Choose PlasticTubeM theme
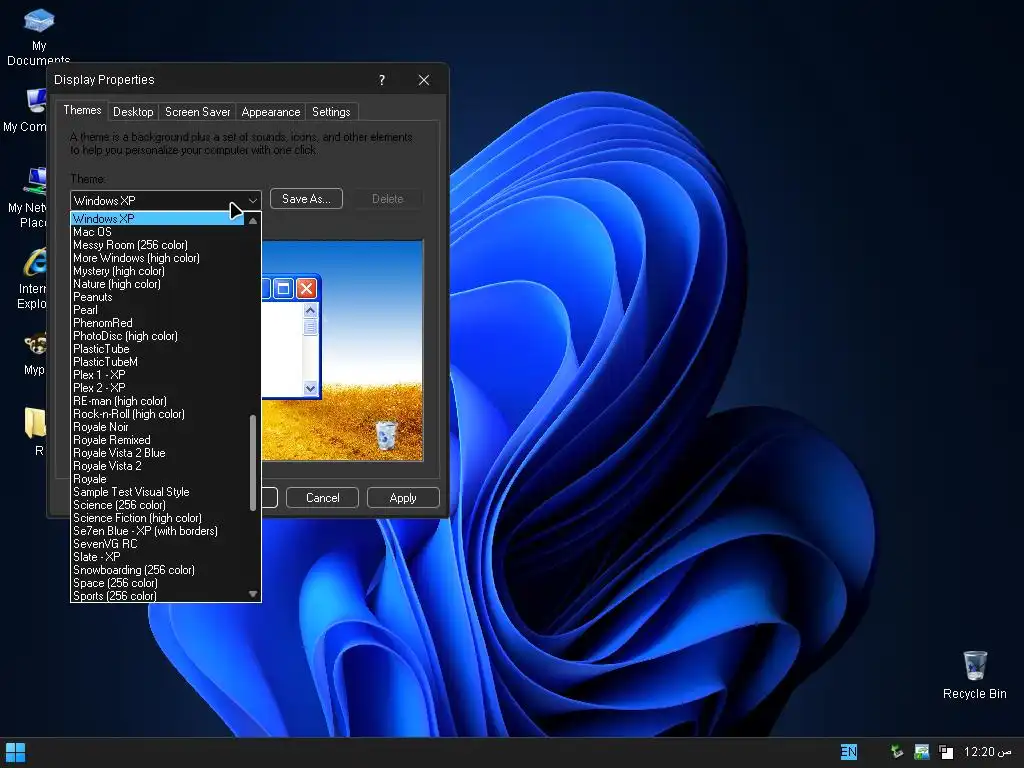1024x768 pixels. pos(157,362)
